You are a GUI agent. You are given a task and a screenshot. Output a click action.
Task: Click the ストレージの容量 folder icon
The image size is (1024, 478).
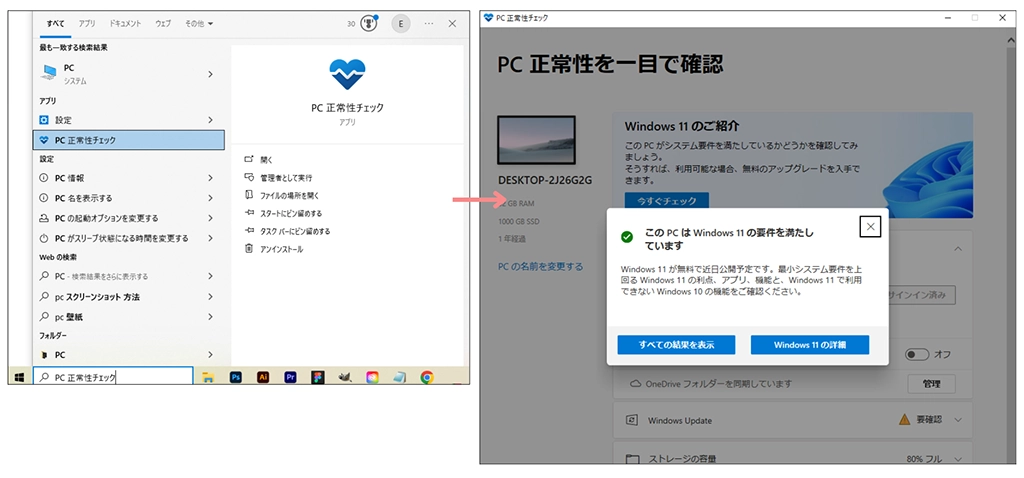pyautogui.click(x=632, y=458)
